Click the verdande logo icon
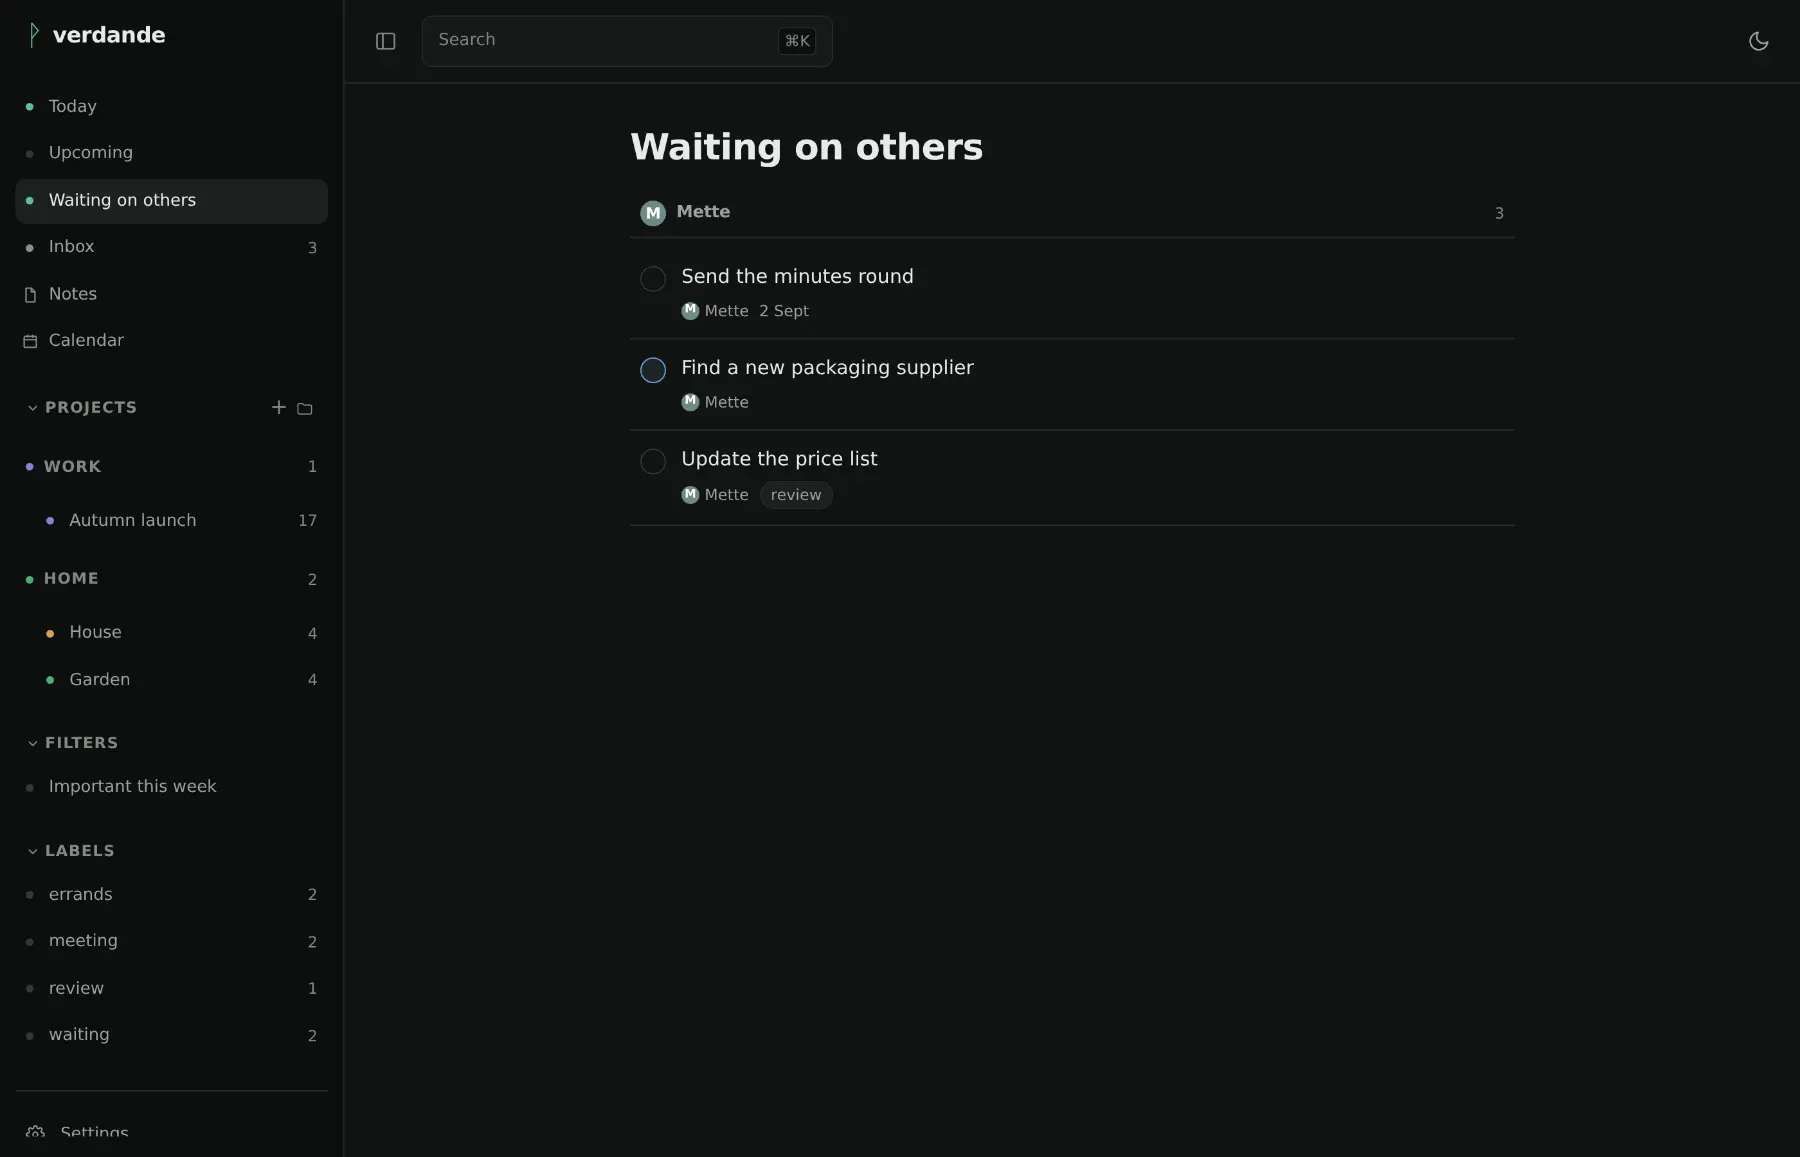1800x1157 pixels. [x=34, y=35]
